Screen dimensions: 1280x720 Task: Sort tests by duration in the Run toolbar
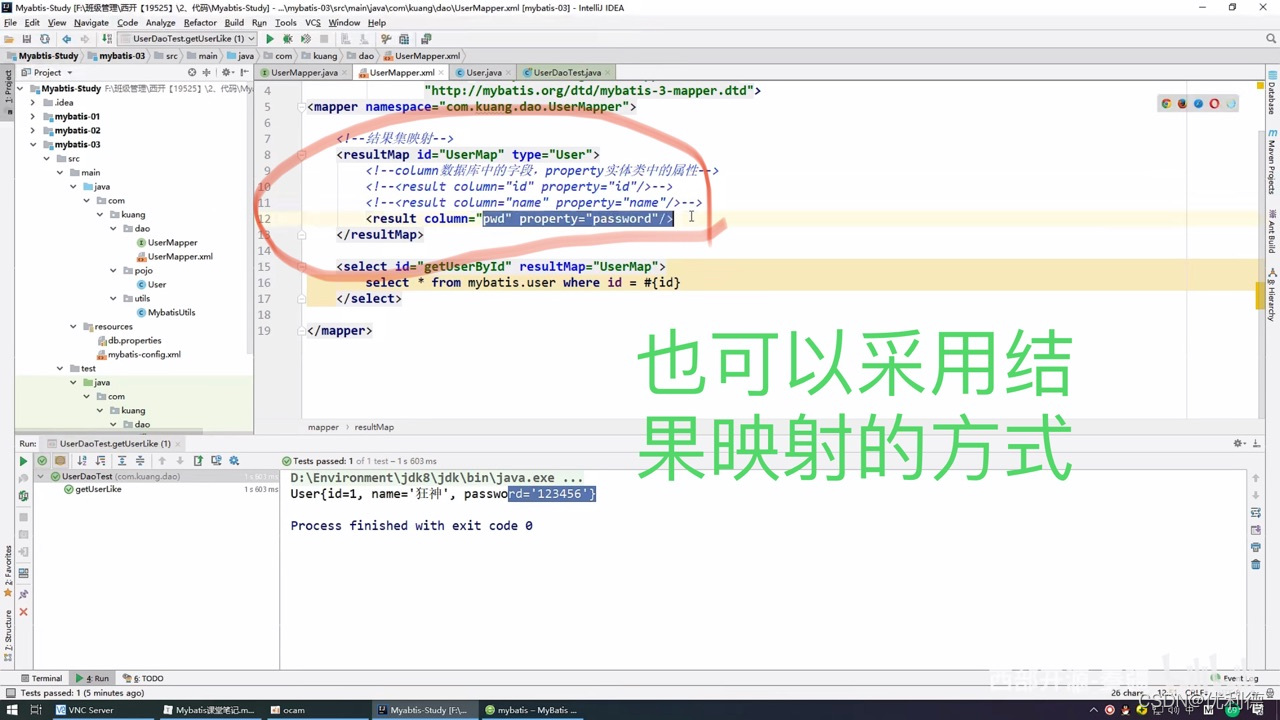point(100,461)
